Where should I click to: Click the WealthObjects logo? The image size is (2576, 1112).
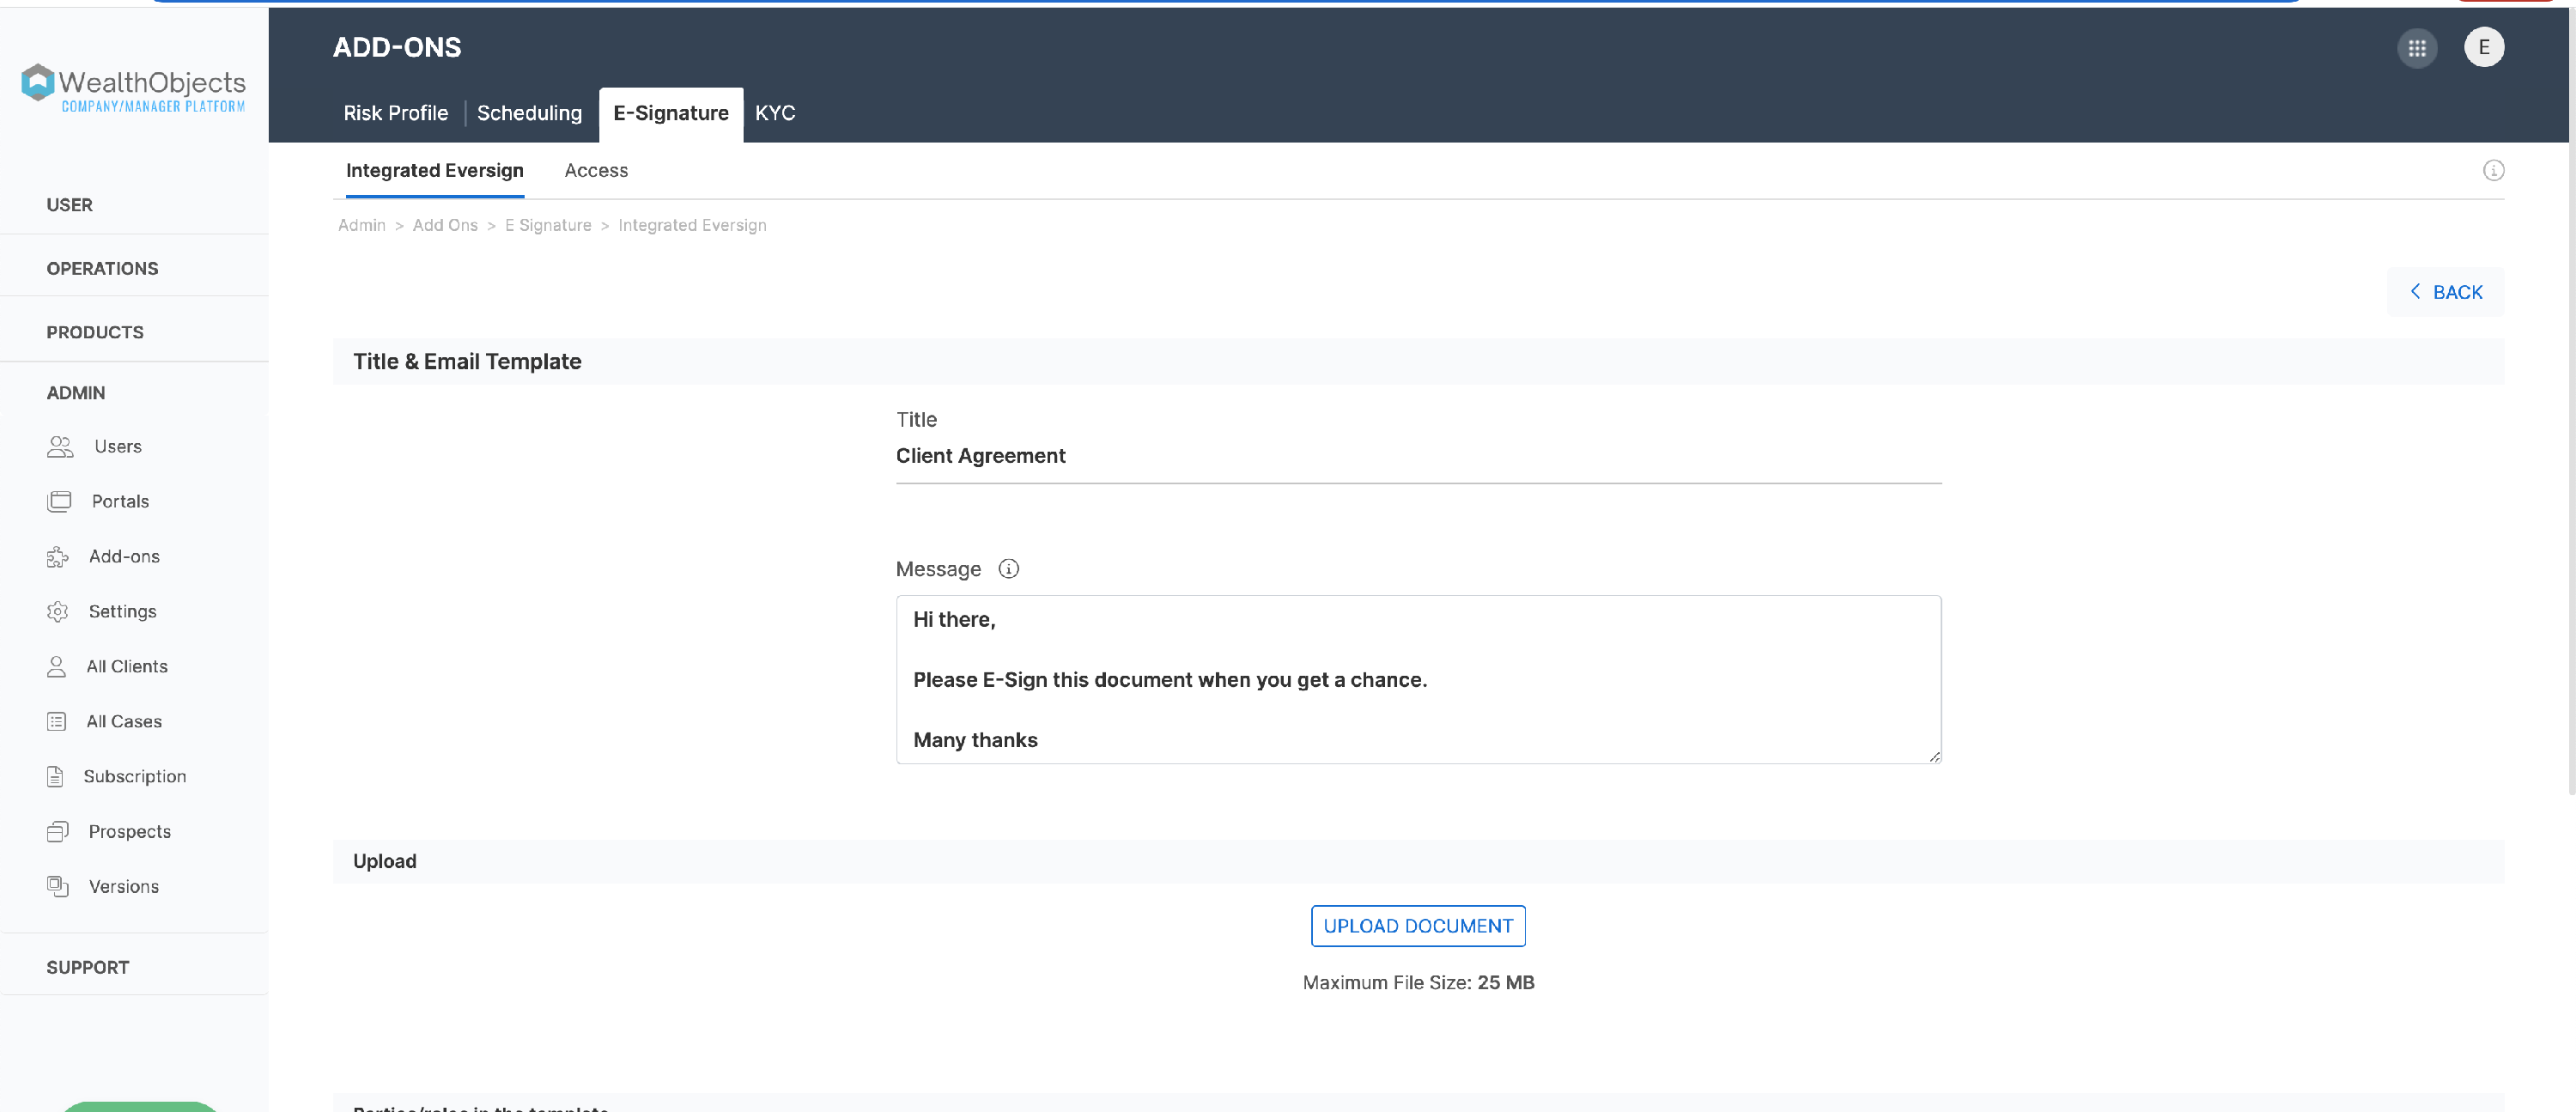pyautogui.click(x=133, y=89)
